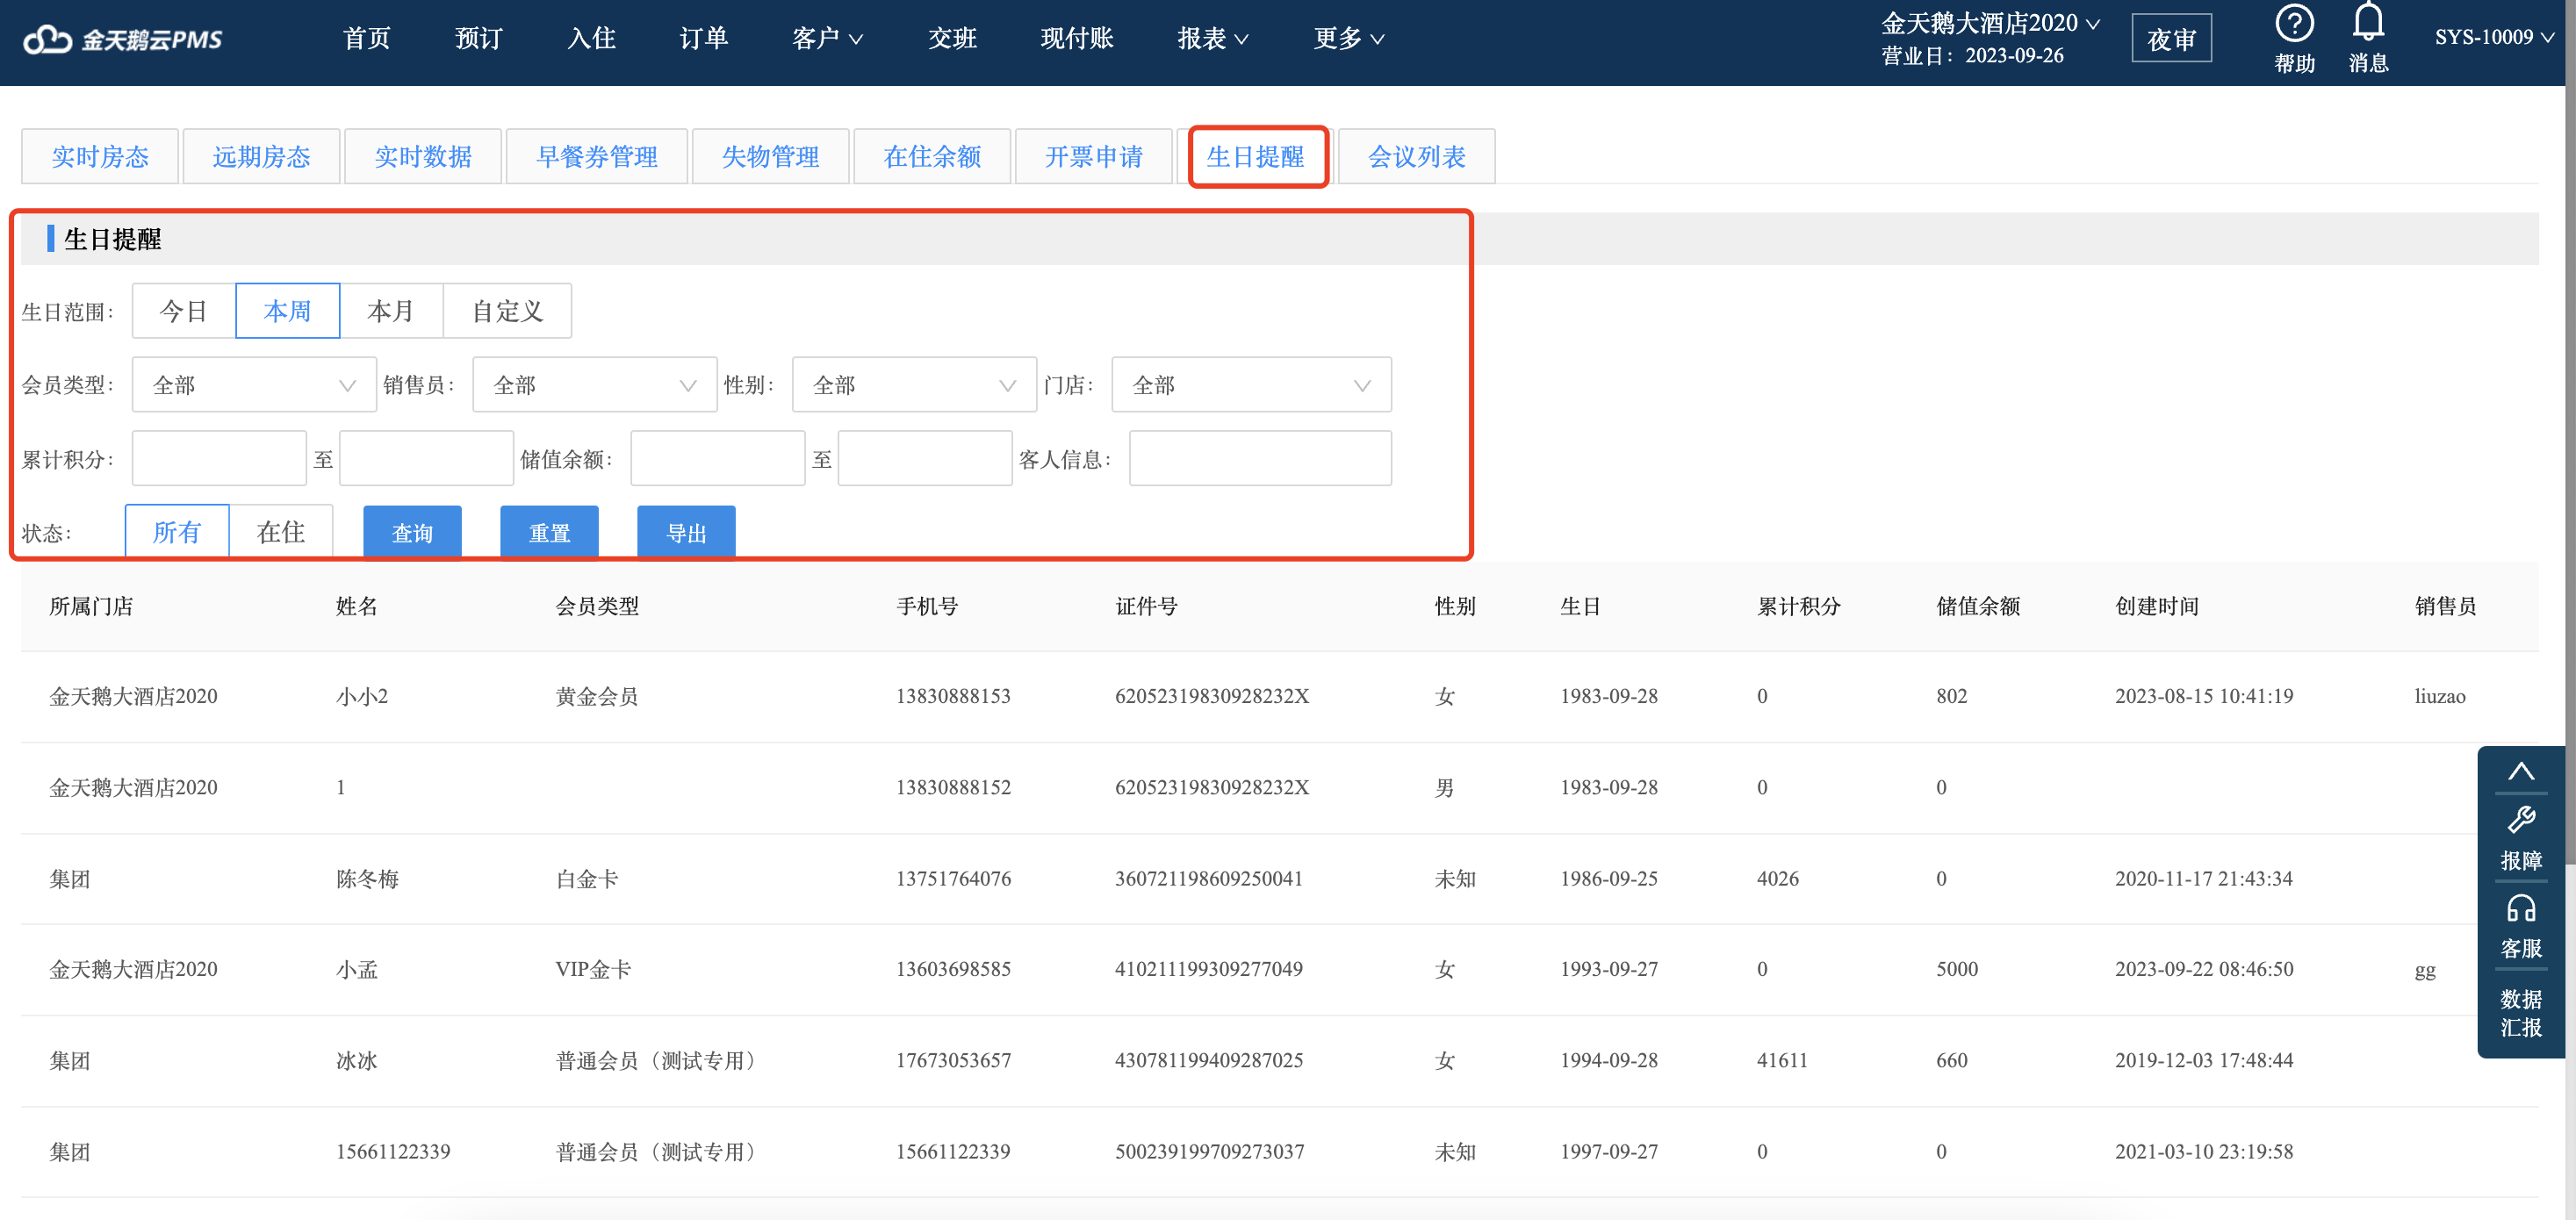The image size is (2576, 1220).
Task: Focus the 储值余额 minimum field
Action: click(717, 458)
